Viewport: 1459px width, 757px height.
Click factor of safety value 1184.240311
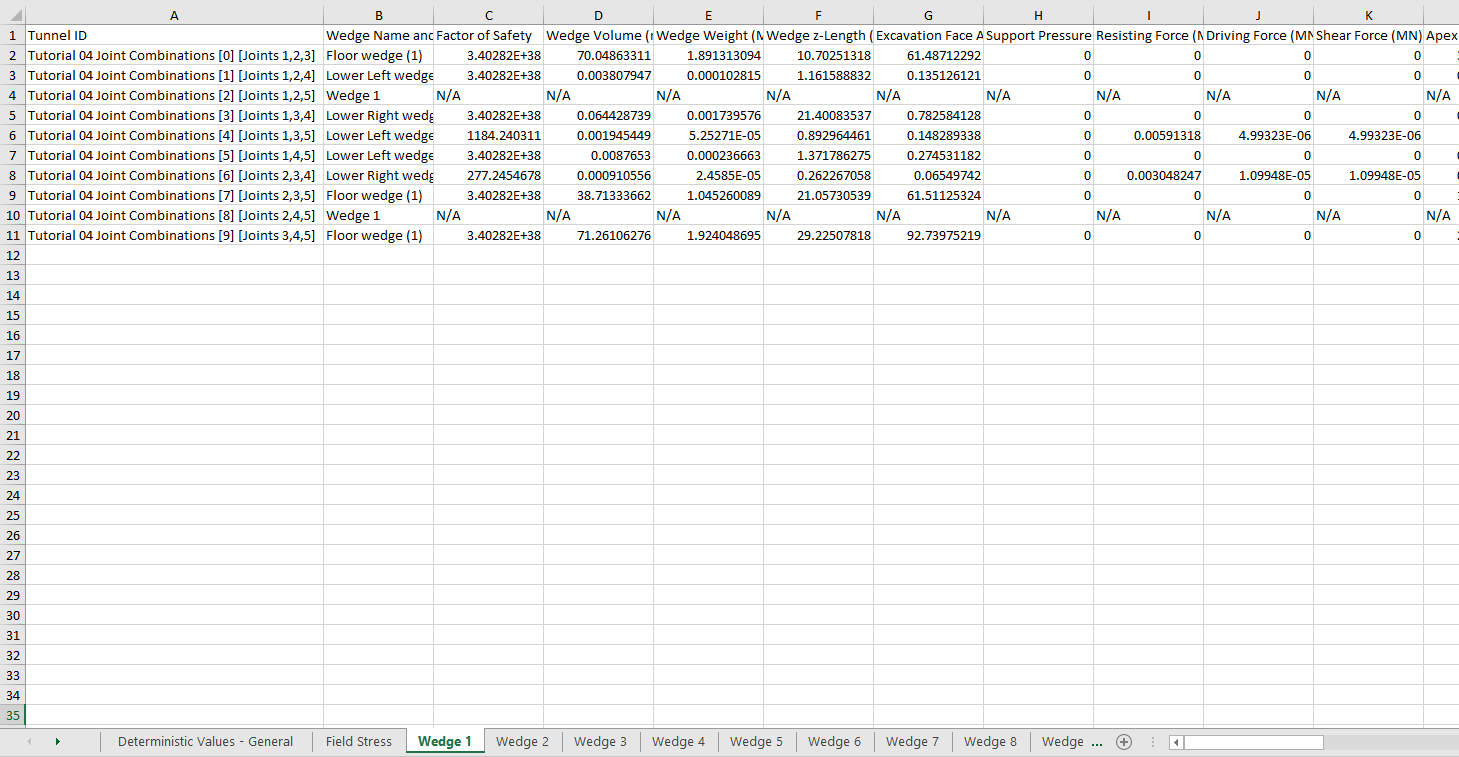(488, 135)
